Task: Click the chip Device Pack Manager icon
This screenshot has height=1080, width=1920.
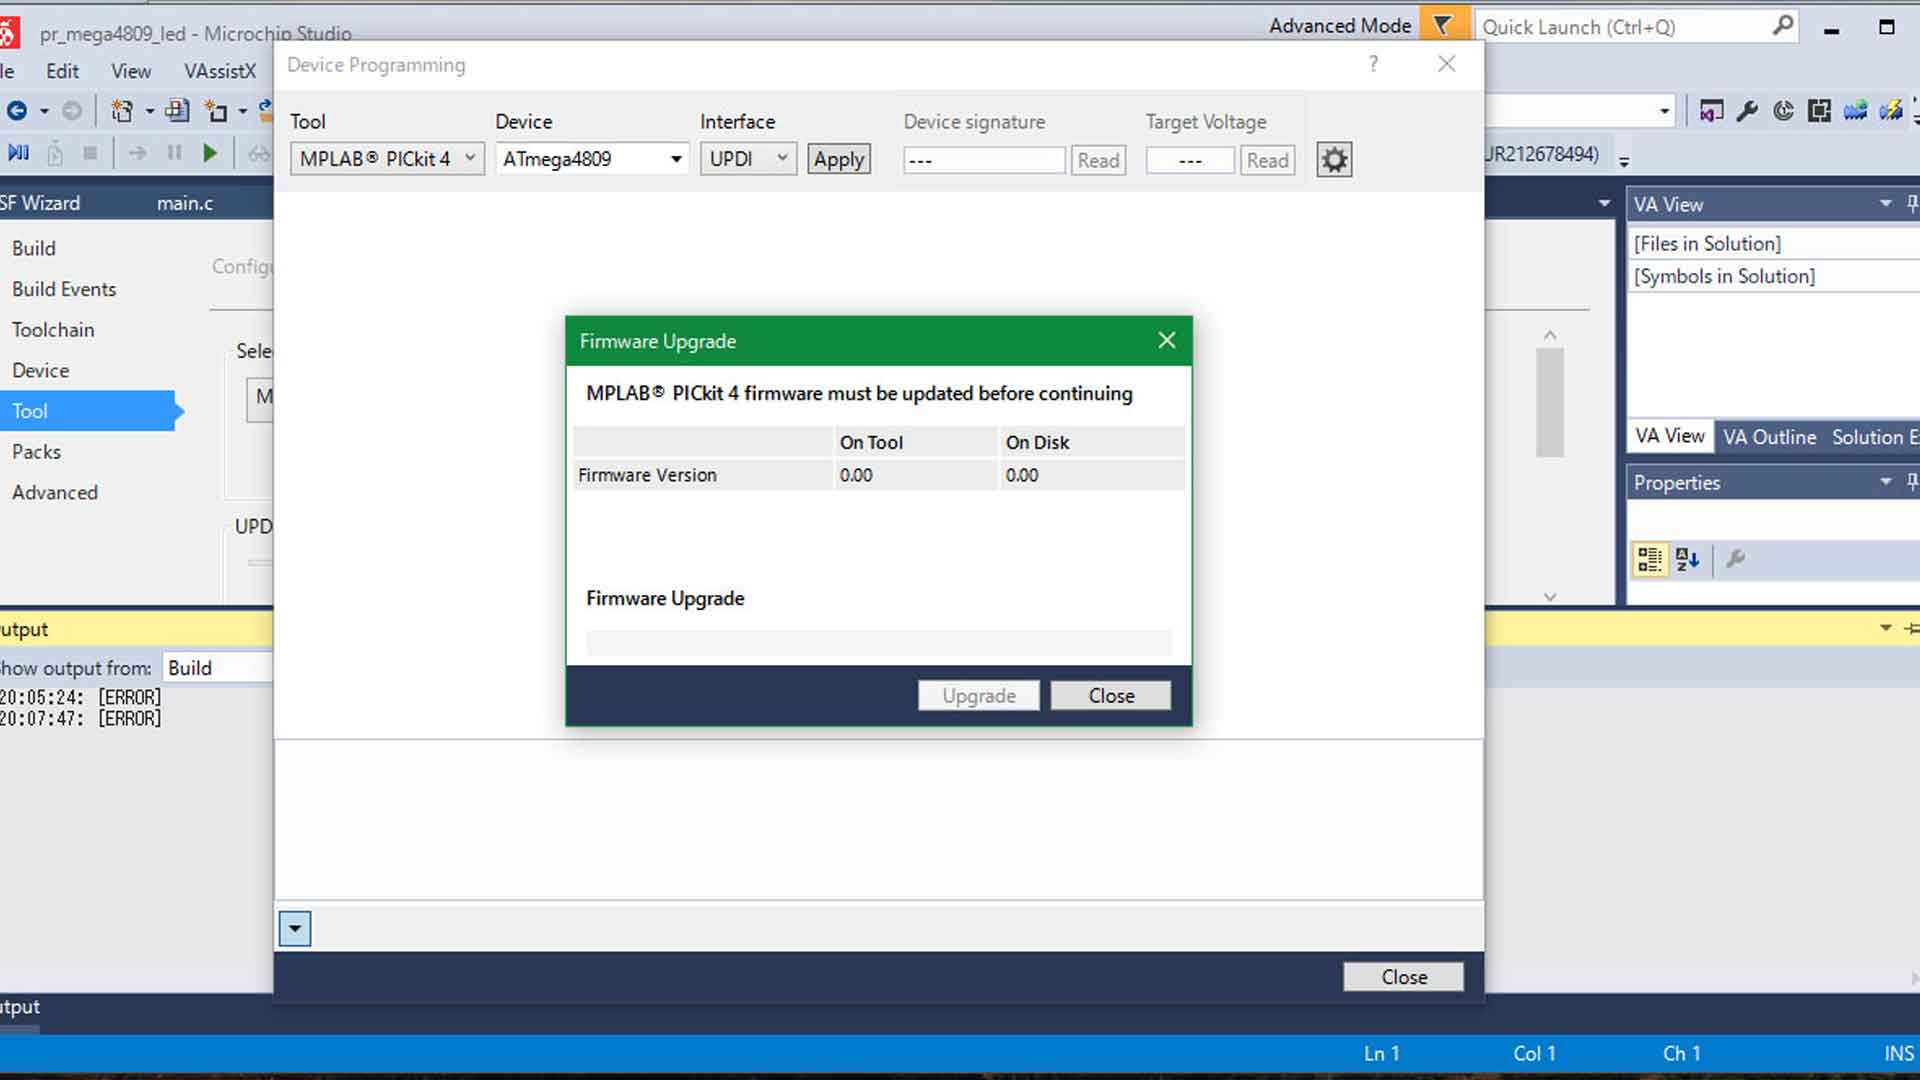Action: point(1819,111)
